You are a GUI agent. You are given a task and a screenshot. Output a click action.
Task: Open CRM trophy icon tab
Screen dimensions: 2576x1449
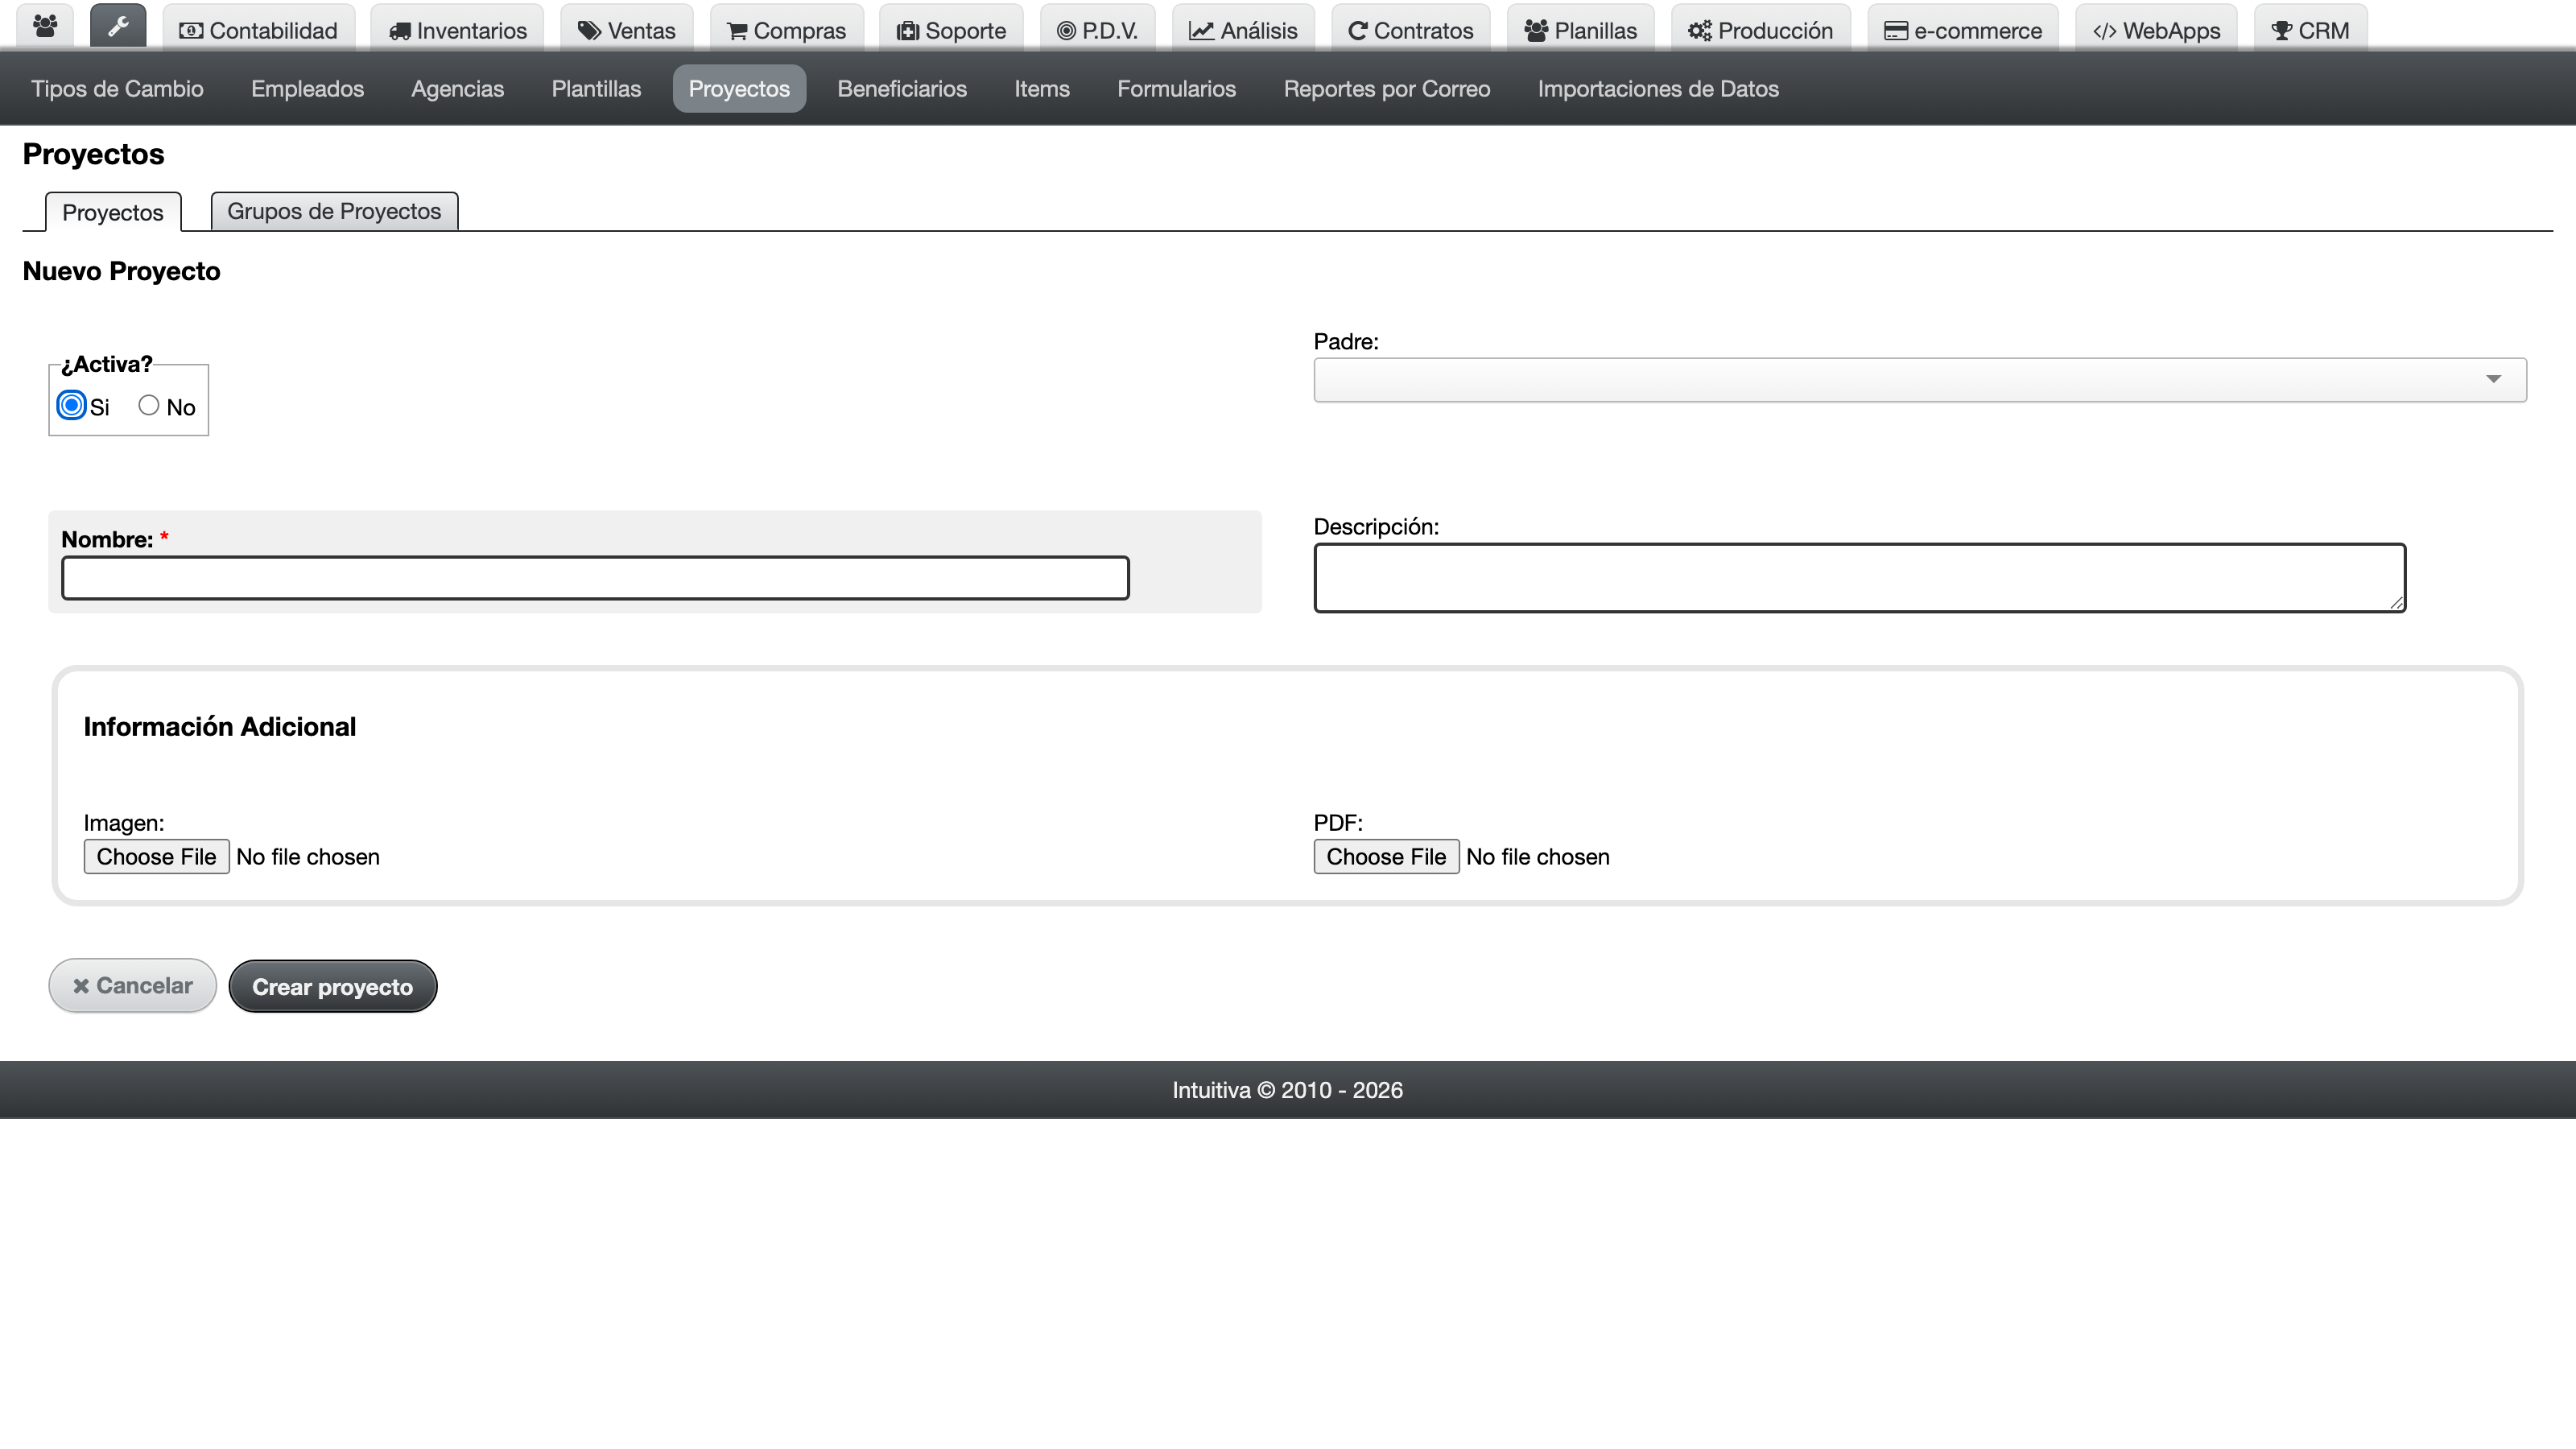(x=2310, y=30)
